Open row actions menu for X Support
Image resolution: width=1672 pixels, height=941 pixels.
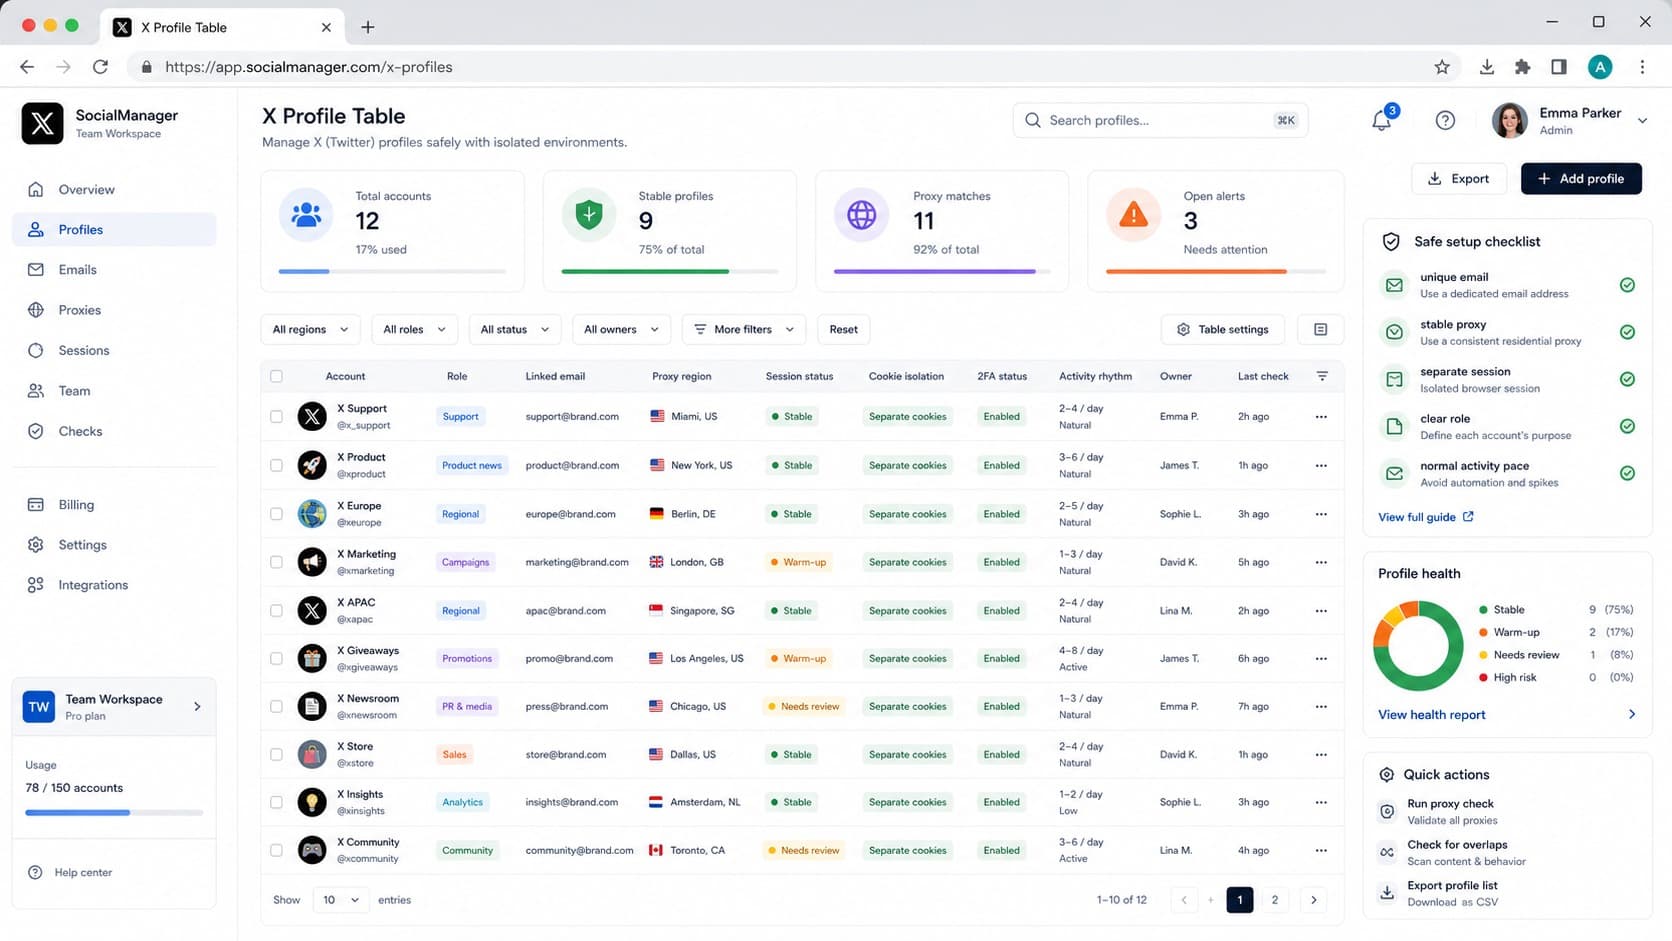tap(1321, 417)
